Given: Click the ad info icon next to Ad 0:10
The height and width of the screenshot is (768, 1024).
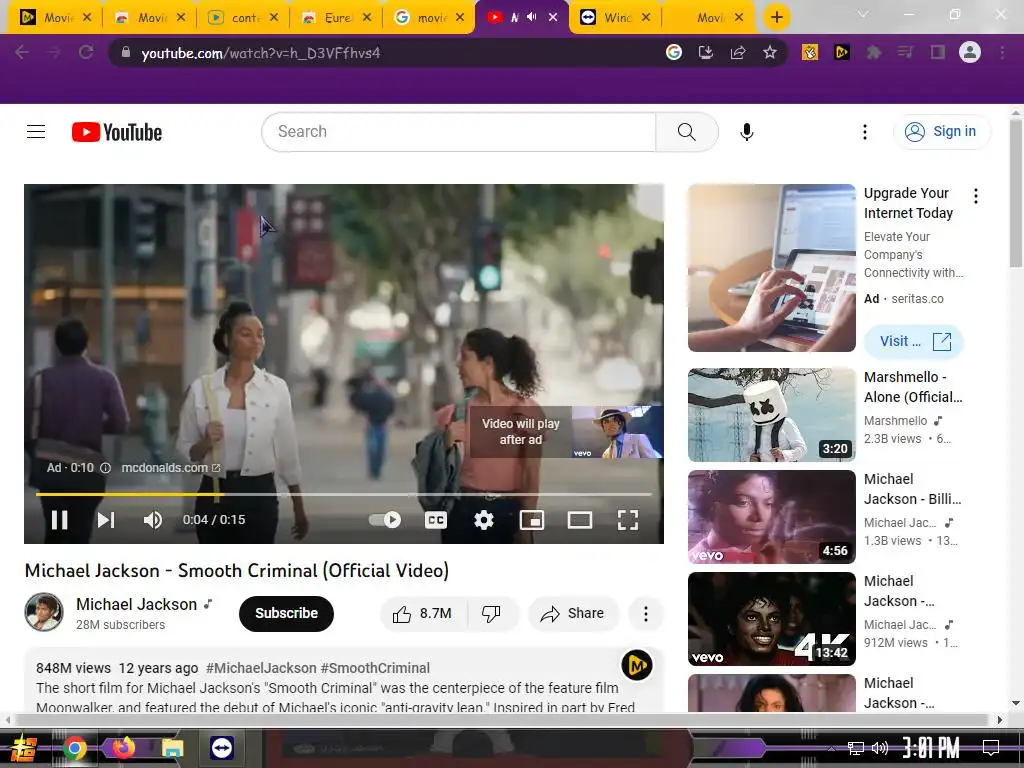Looking at the screenshot, I should click(105, 468).
